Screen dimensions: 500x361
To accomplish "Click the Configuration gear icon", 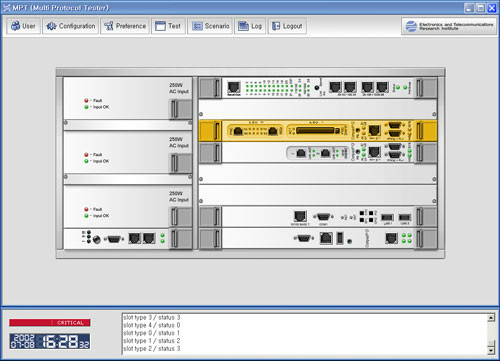I will (x=51, y=26).
